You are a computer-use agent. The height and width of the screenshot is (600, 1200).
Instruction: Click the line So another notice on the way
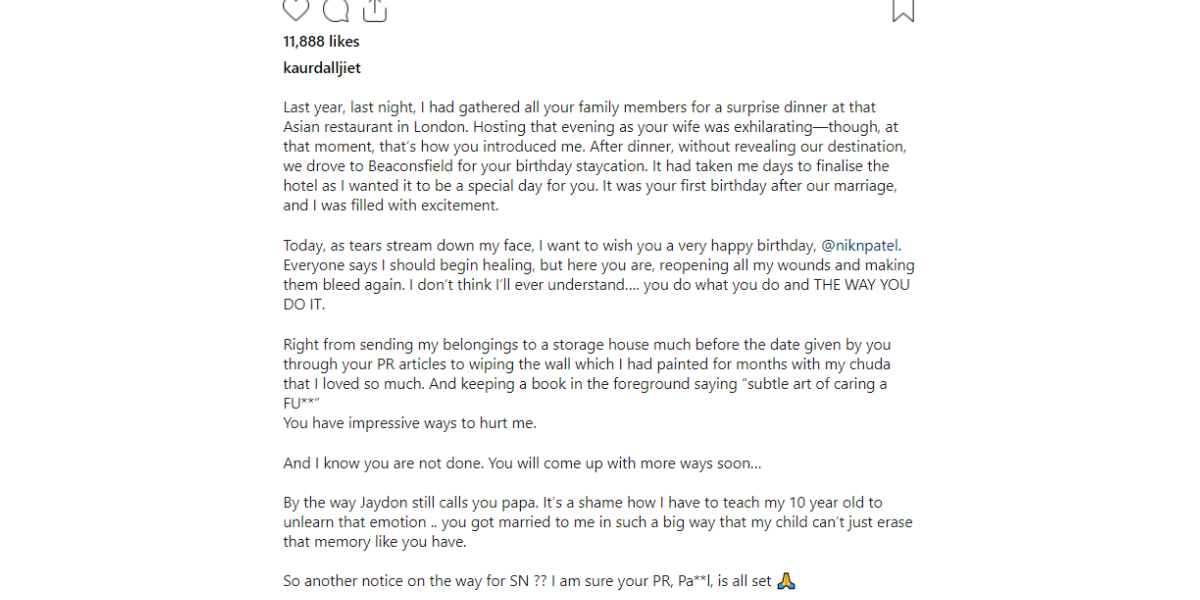click(540, 581)
